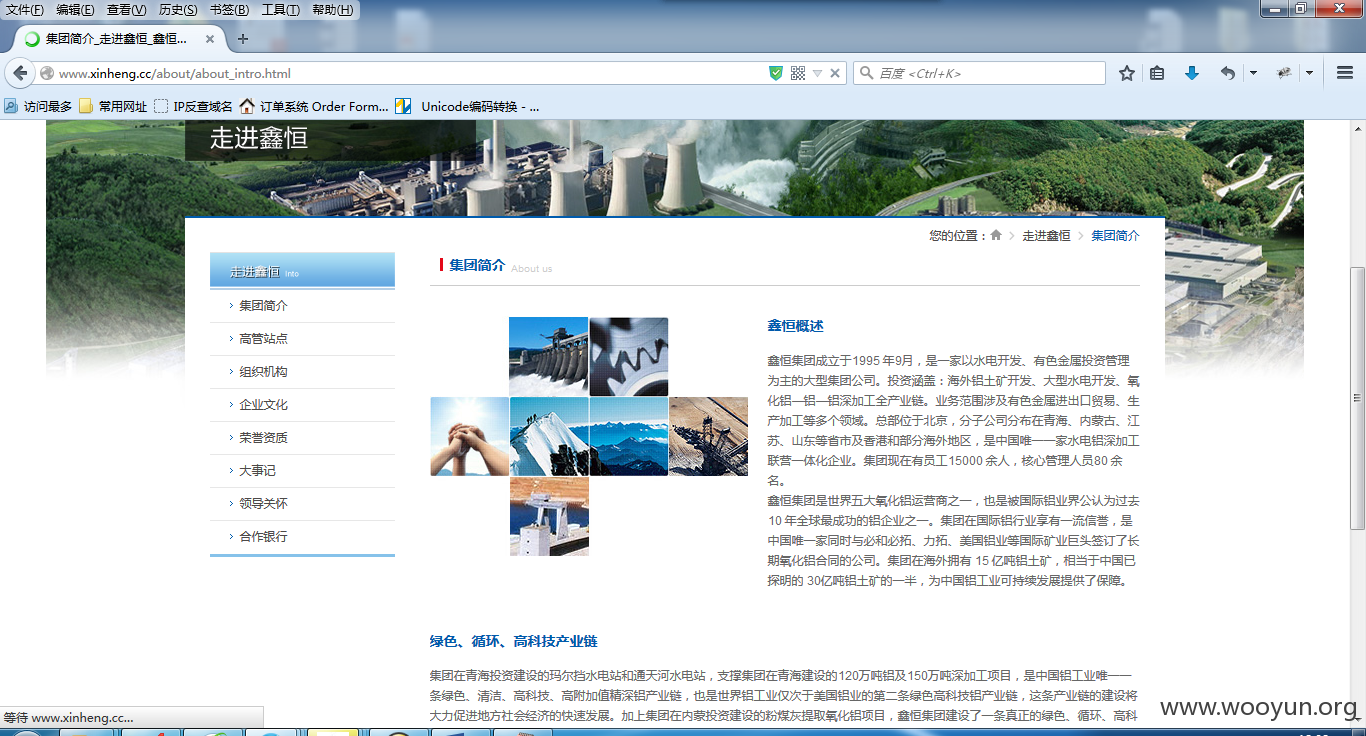Image resolution: width=1366 pixels, height=736 pixels.
Task: Click the clasped hands photo thumbnail
Action: (469, 436)
